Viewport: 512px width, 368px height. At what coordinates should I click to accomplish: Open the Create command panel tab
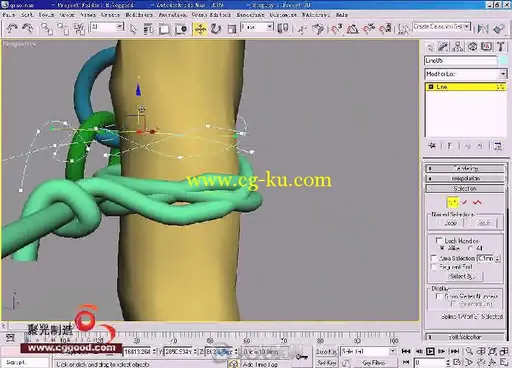[x=430, y=47]
